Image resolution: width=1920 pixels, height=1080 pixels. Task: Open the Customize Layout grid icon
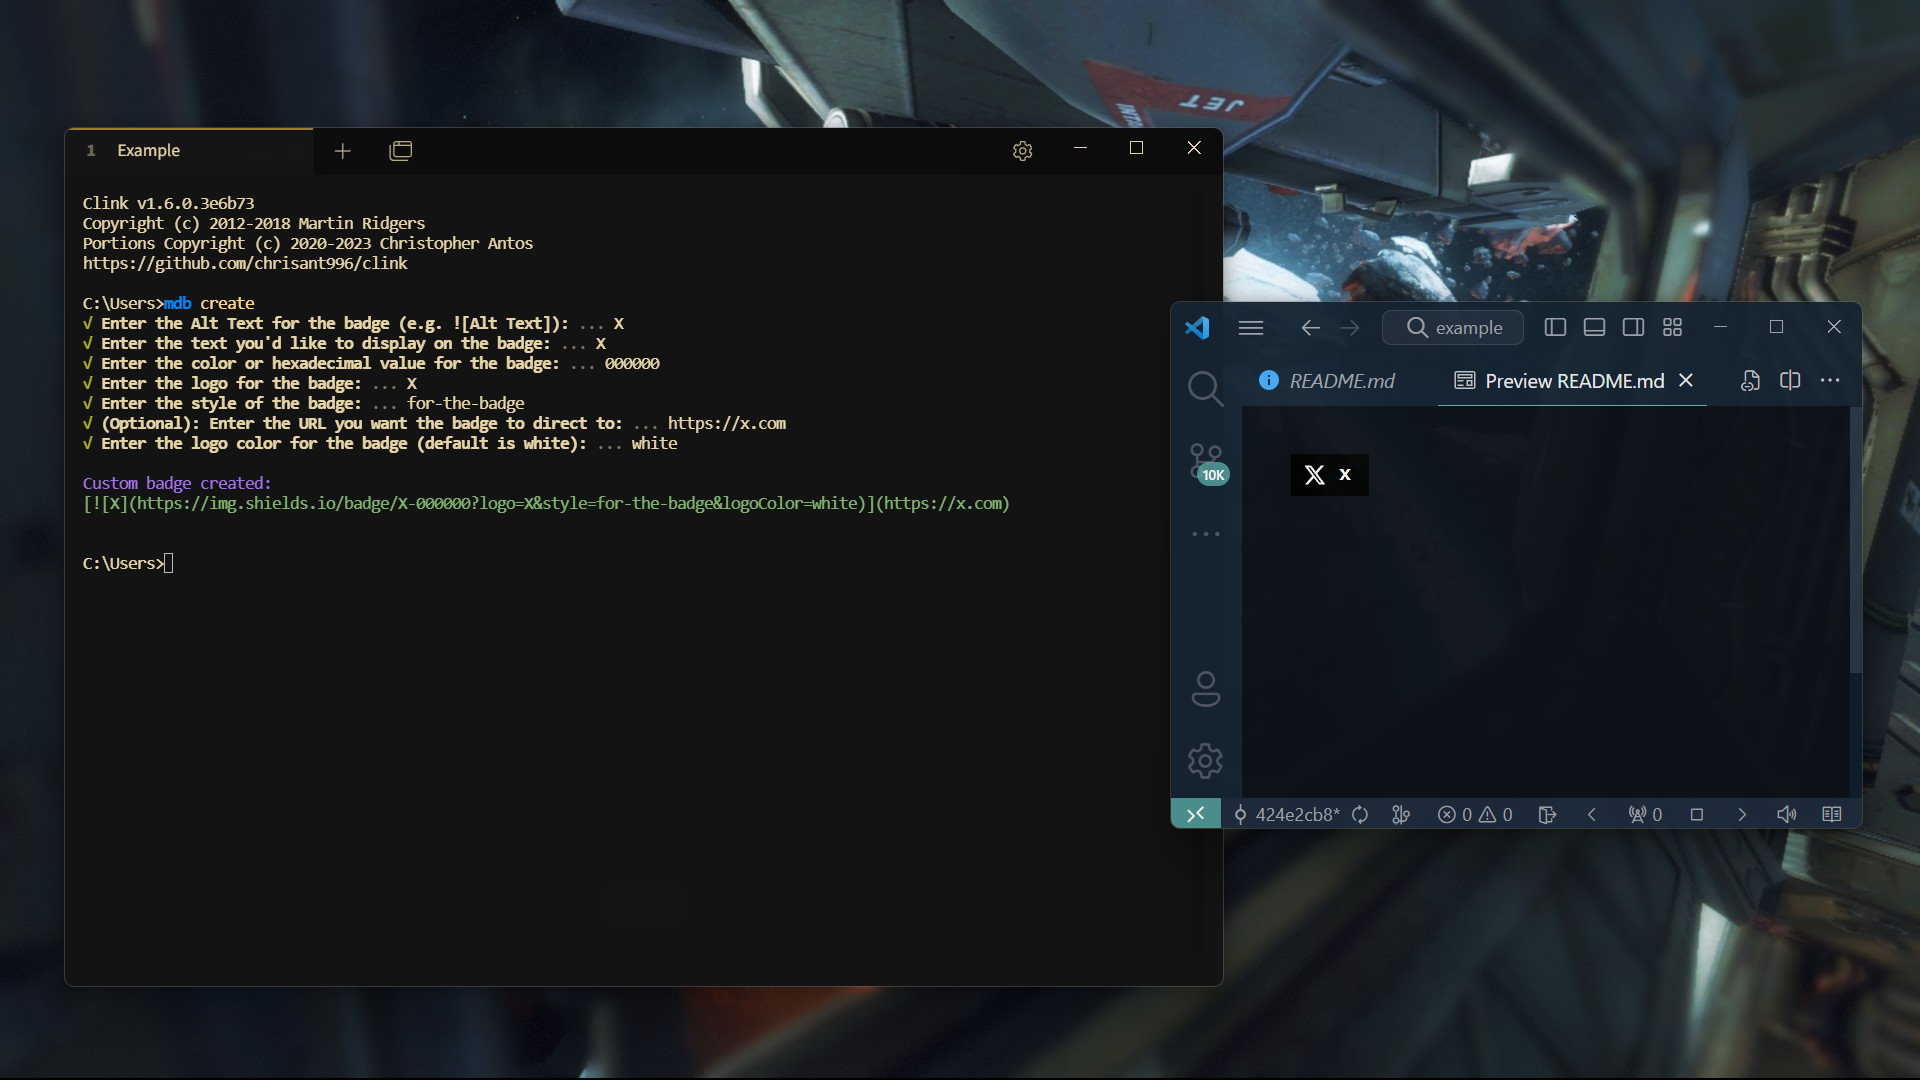click(x=1672, y=327)
